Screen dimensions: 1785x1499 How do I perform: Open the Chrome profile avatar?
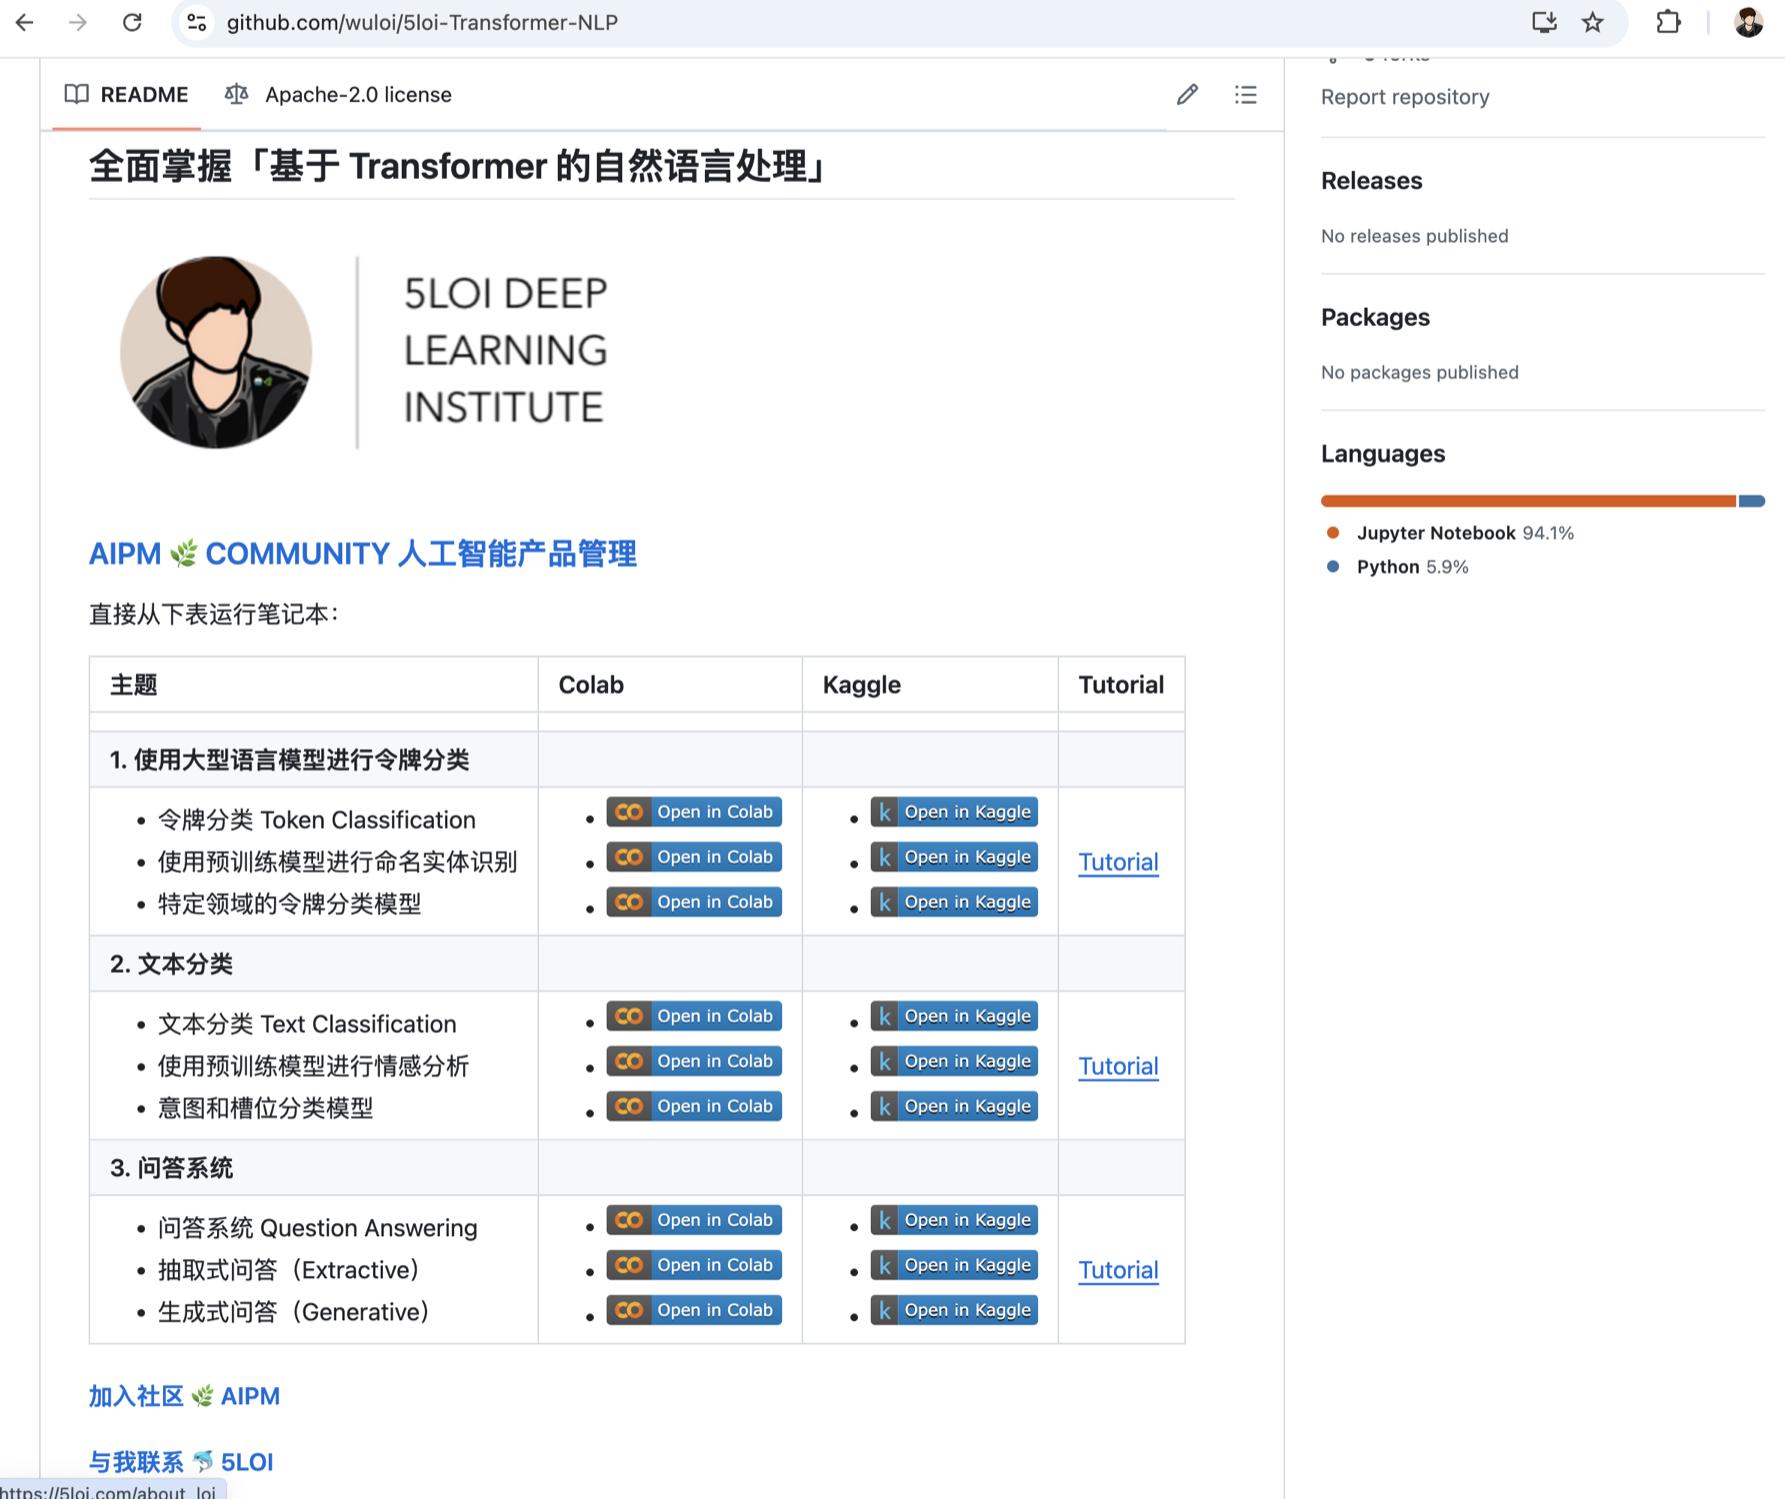tap(1748, 22)
